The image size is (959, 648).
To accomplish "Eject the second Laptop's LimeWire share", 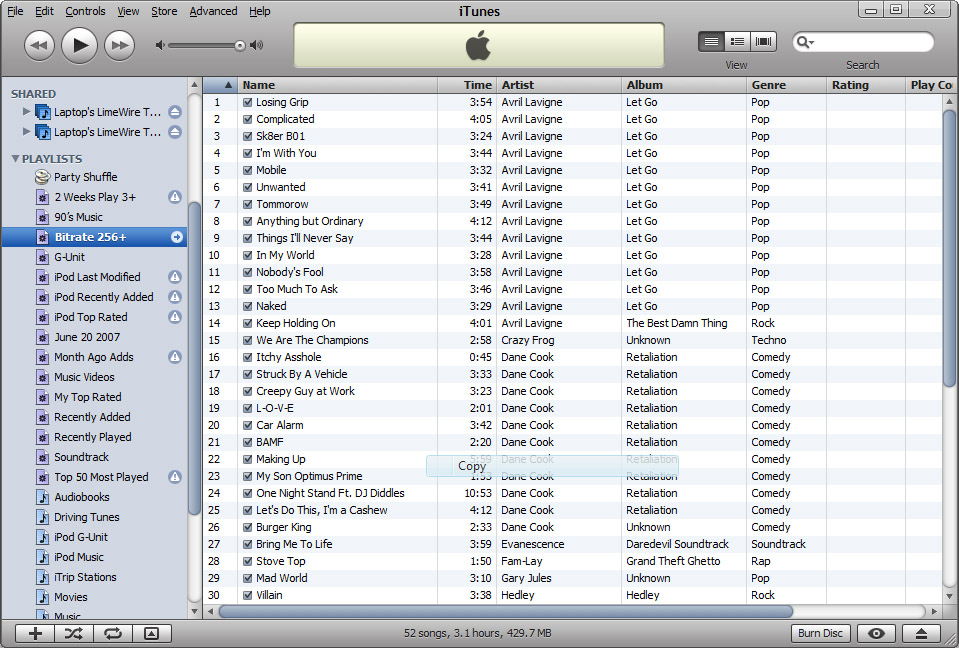I will click(175, 131).
